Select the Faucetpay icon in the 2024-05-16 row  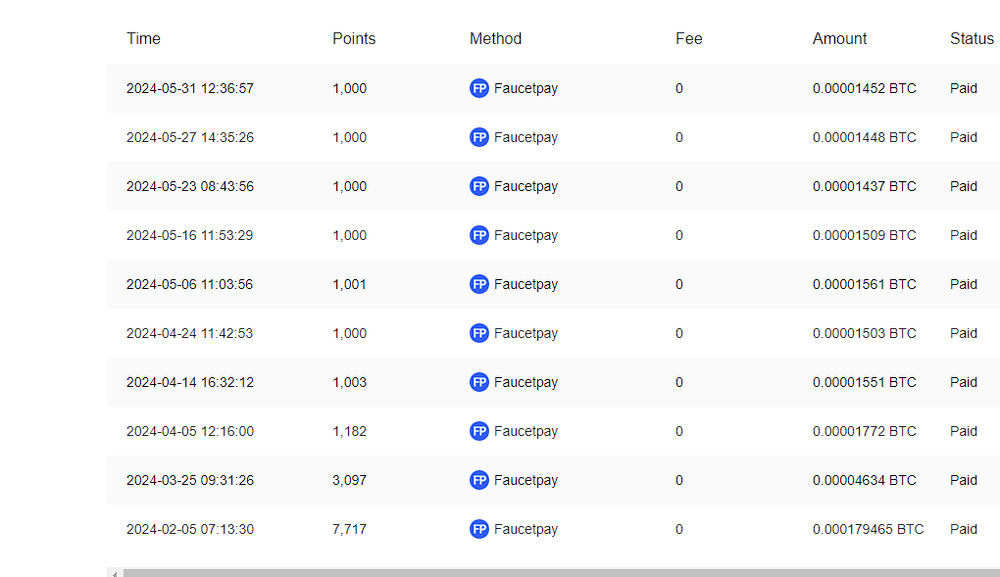tap(479, 235)
